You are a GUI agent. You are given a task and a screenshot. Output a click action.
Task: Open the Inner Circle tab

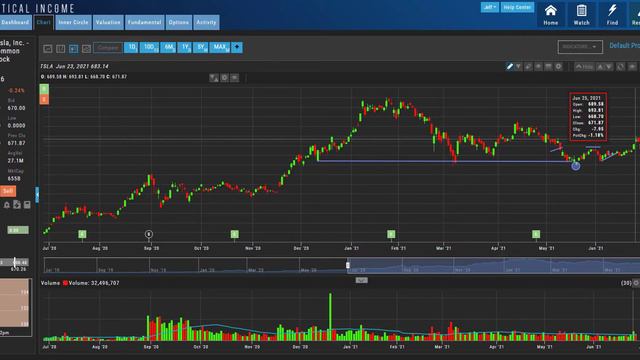pyautogui.click(x=73, y=22)
